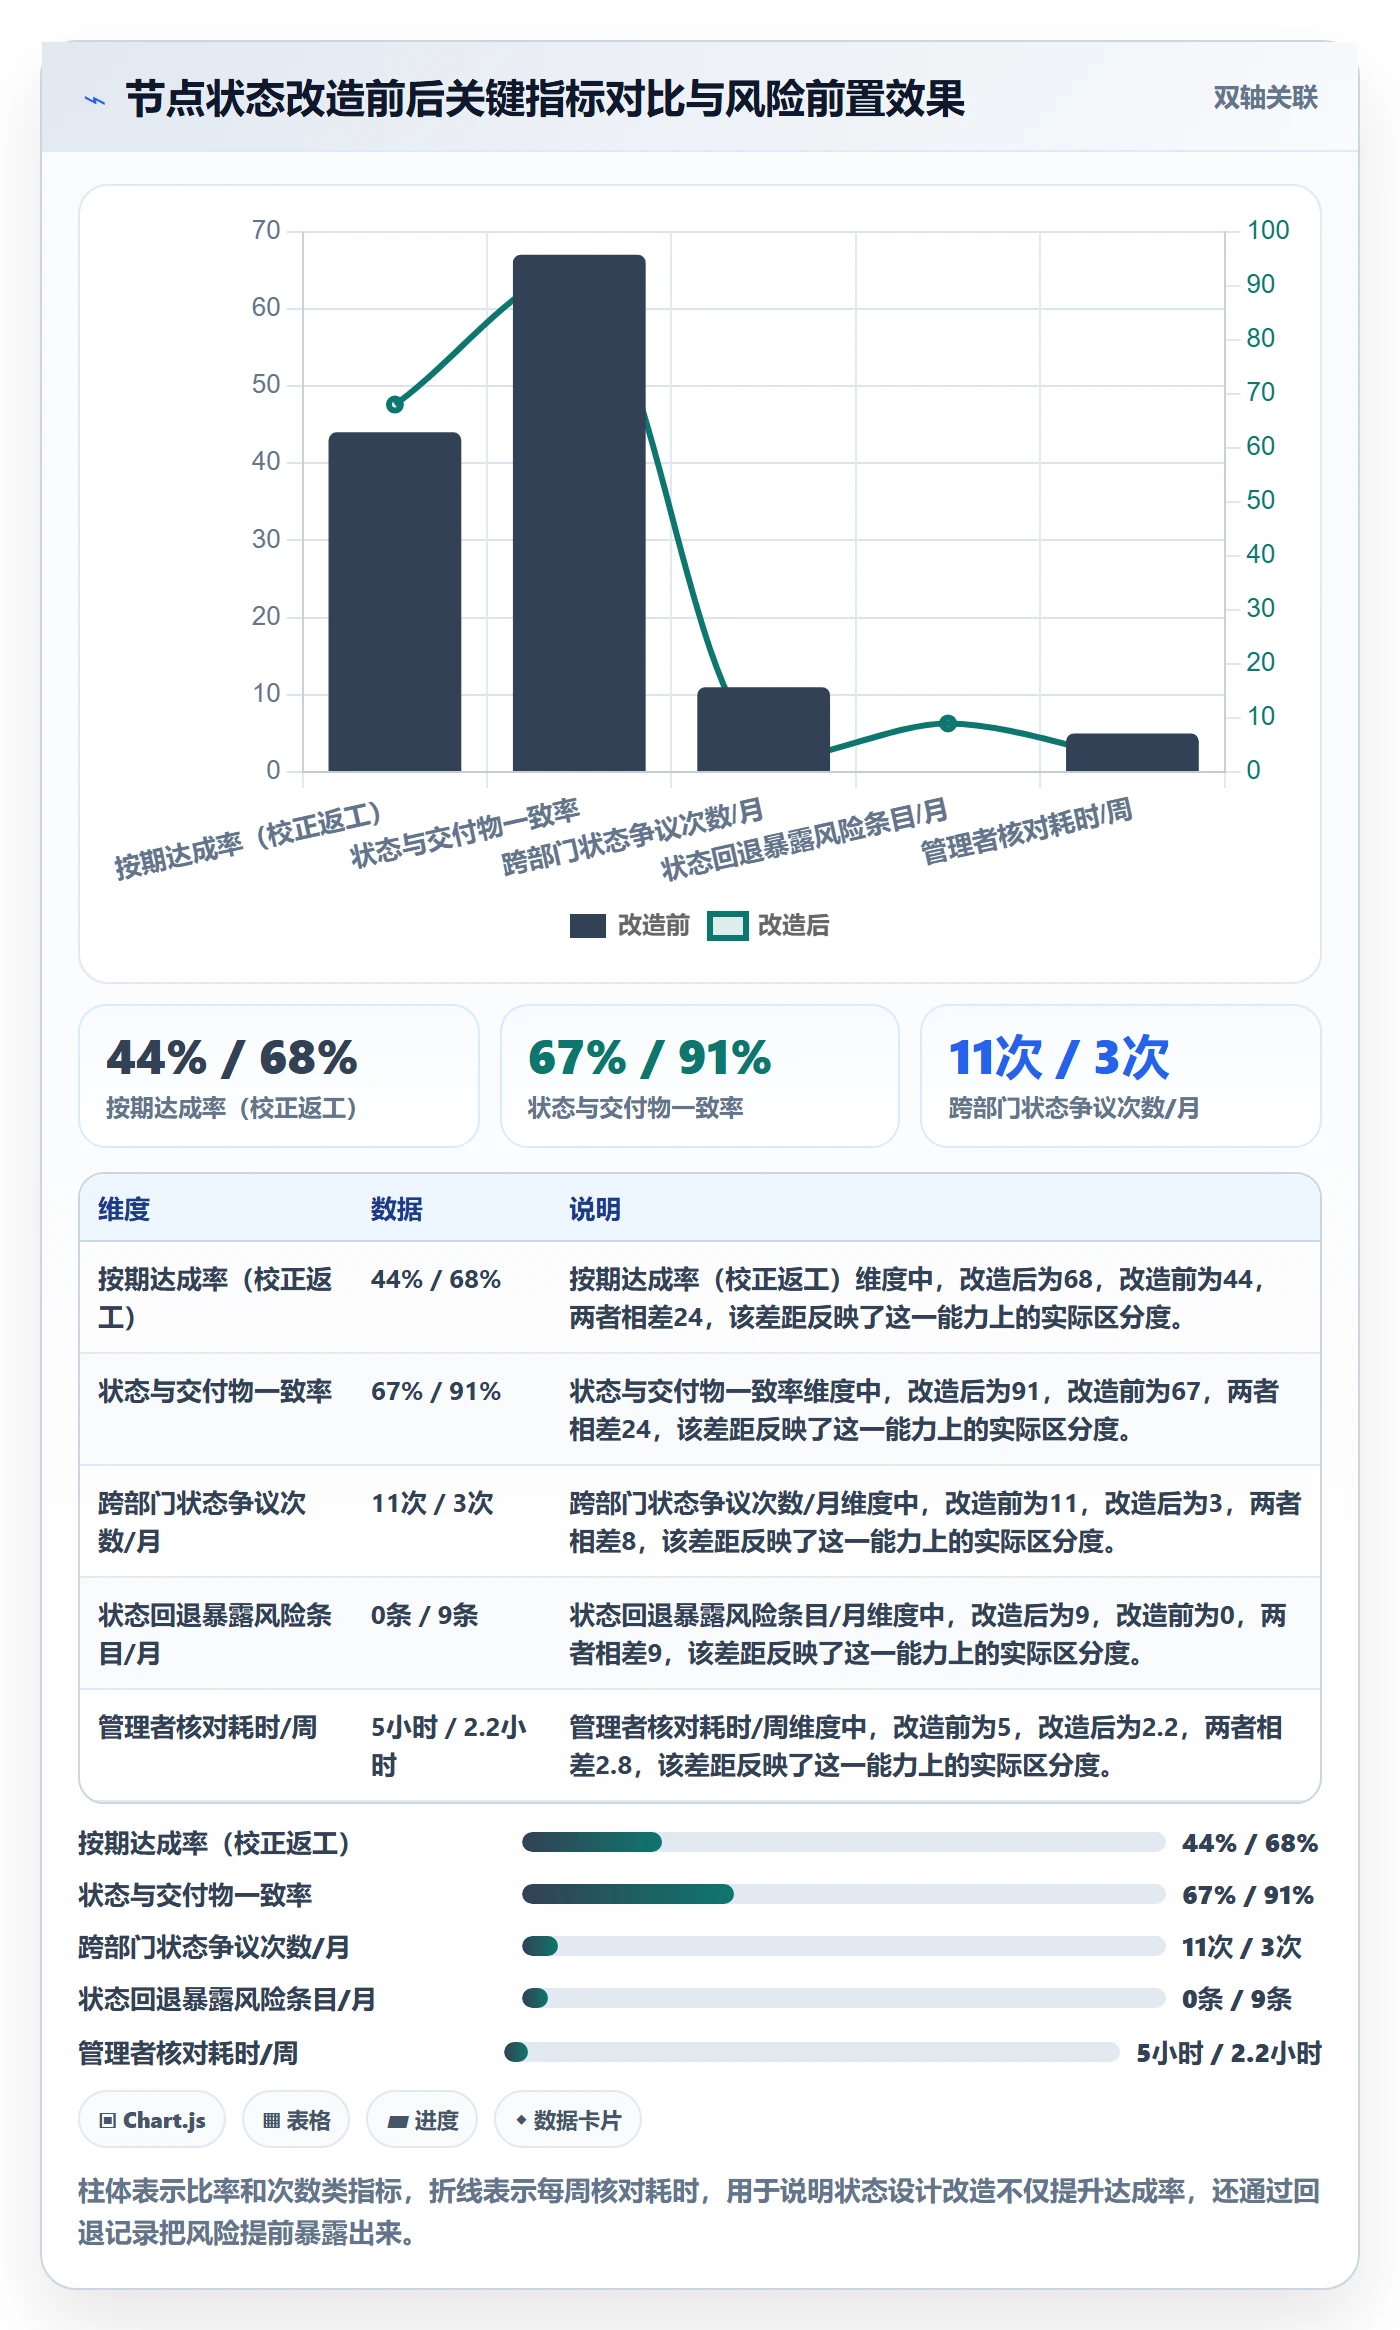
Task: Click progress value 5小时 / 2.2小时
Action: pos(1229,2053)
